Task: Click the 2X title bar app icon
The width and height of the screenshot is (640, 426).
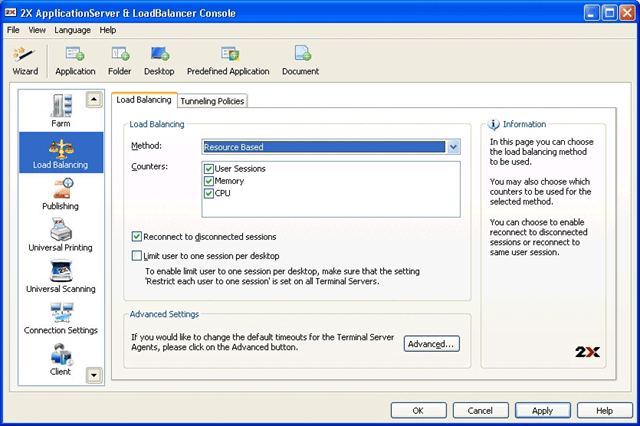Action: point(10,13)
